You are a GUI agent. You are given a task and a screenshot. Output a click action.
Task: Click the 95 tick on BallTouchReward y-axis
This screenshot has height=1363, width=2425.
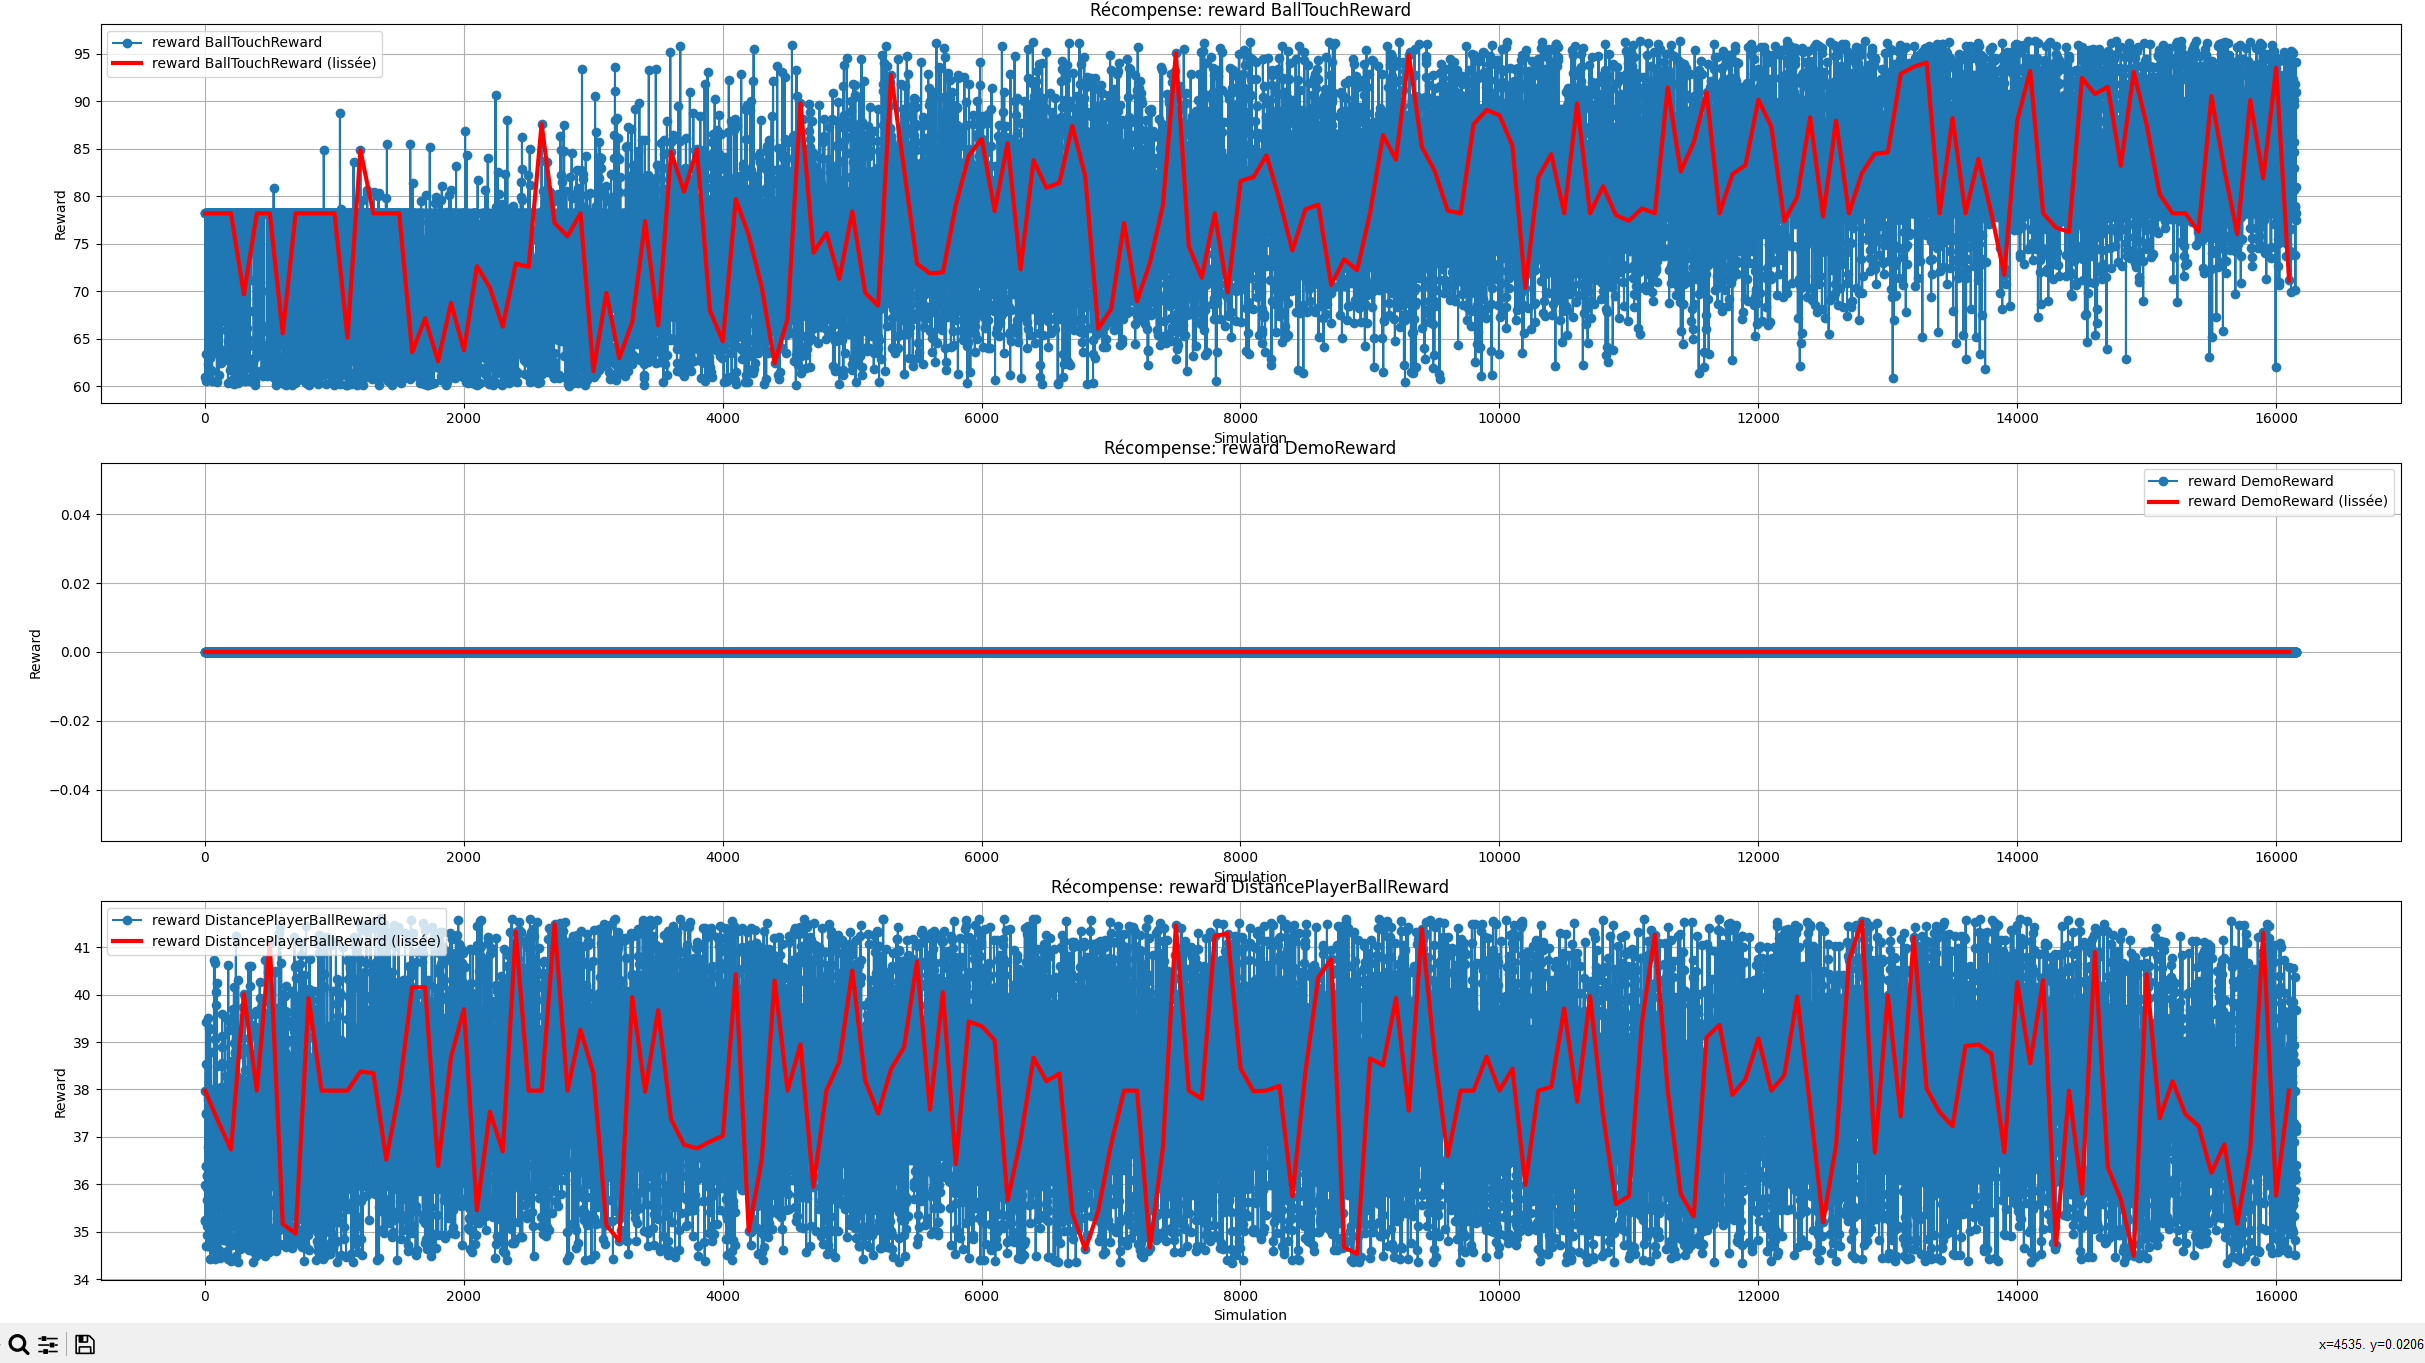pos(82,54)
